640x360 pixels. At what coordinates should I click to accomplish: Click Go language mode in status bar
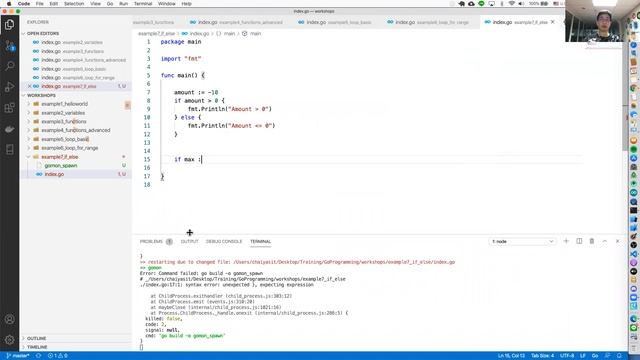(595, 356)
